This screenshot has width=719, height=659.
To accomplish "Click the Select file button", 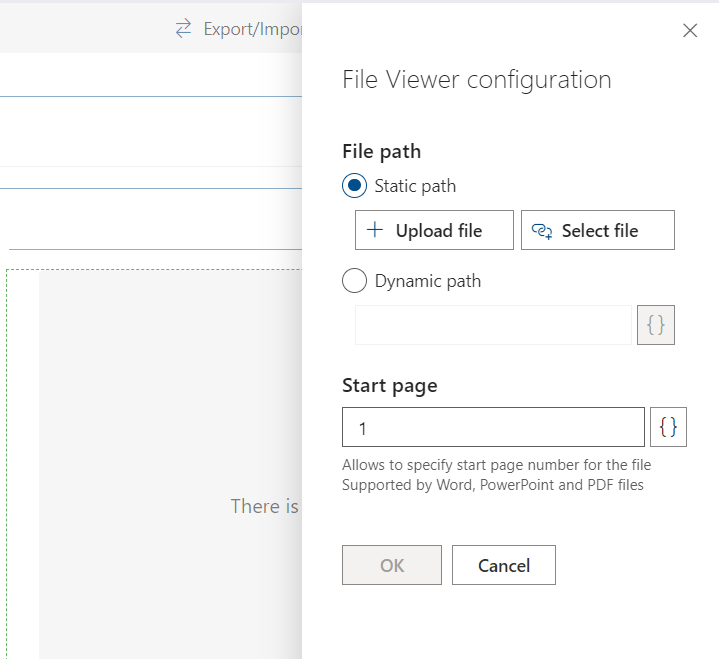I will [597, 230].
